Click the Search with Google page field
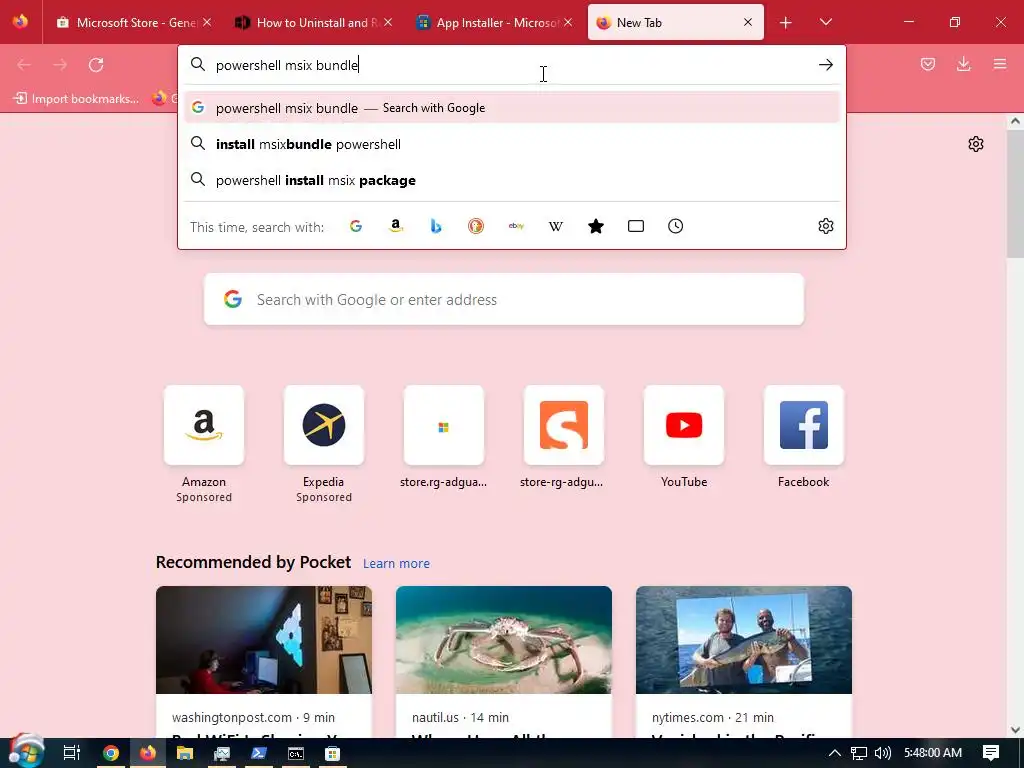Image resolution: width=1024 pixels, height=768 pixels. coord(504,299)
